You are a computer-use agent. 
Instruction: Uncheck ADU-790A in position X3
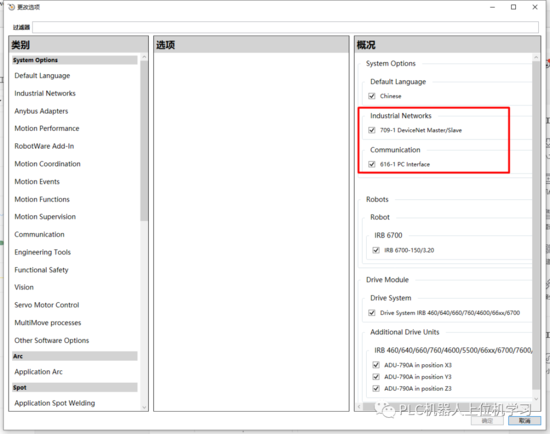pos(376,365)
